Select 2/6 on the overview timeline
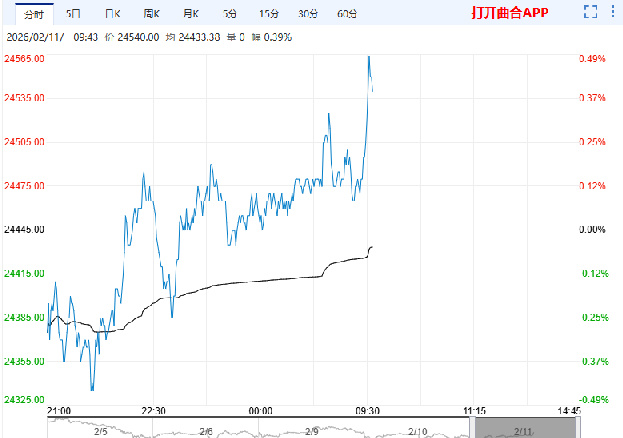 click(205, 431)
